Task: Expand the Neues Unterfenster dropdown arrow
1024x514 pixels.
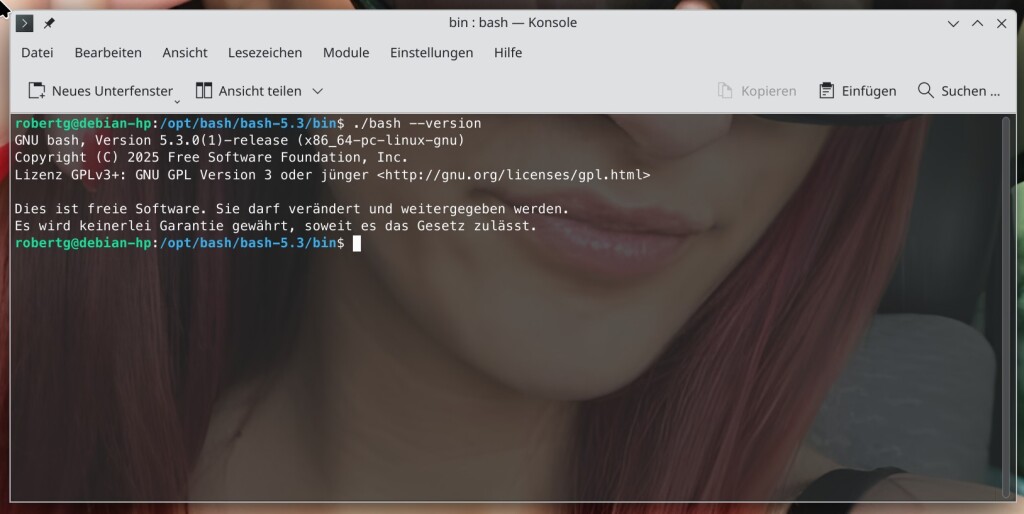Action: pos(177,101)
